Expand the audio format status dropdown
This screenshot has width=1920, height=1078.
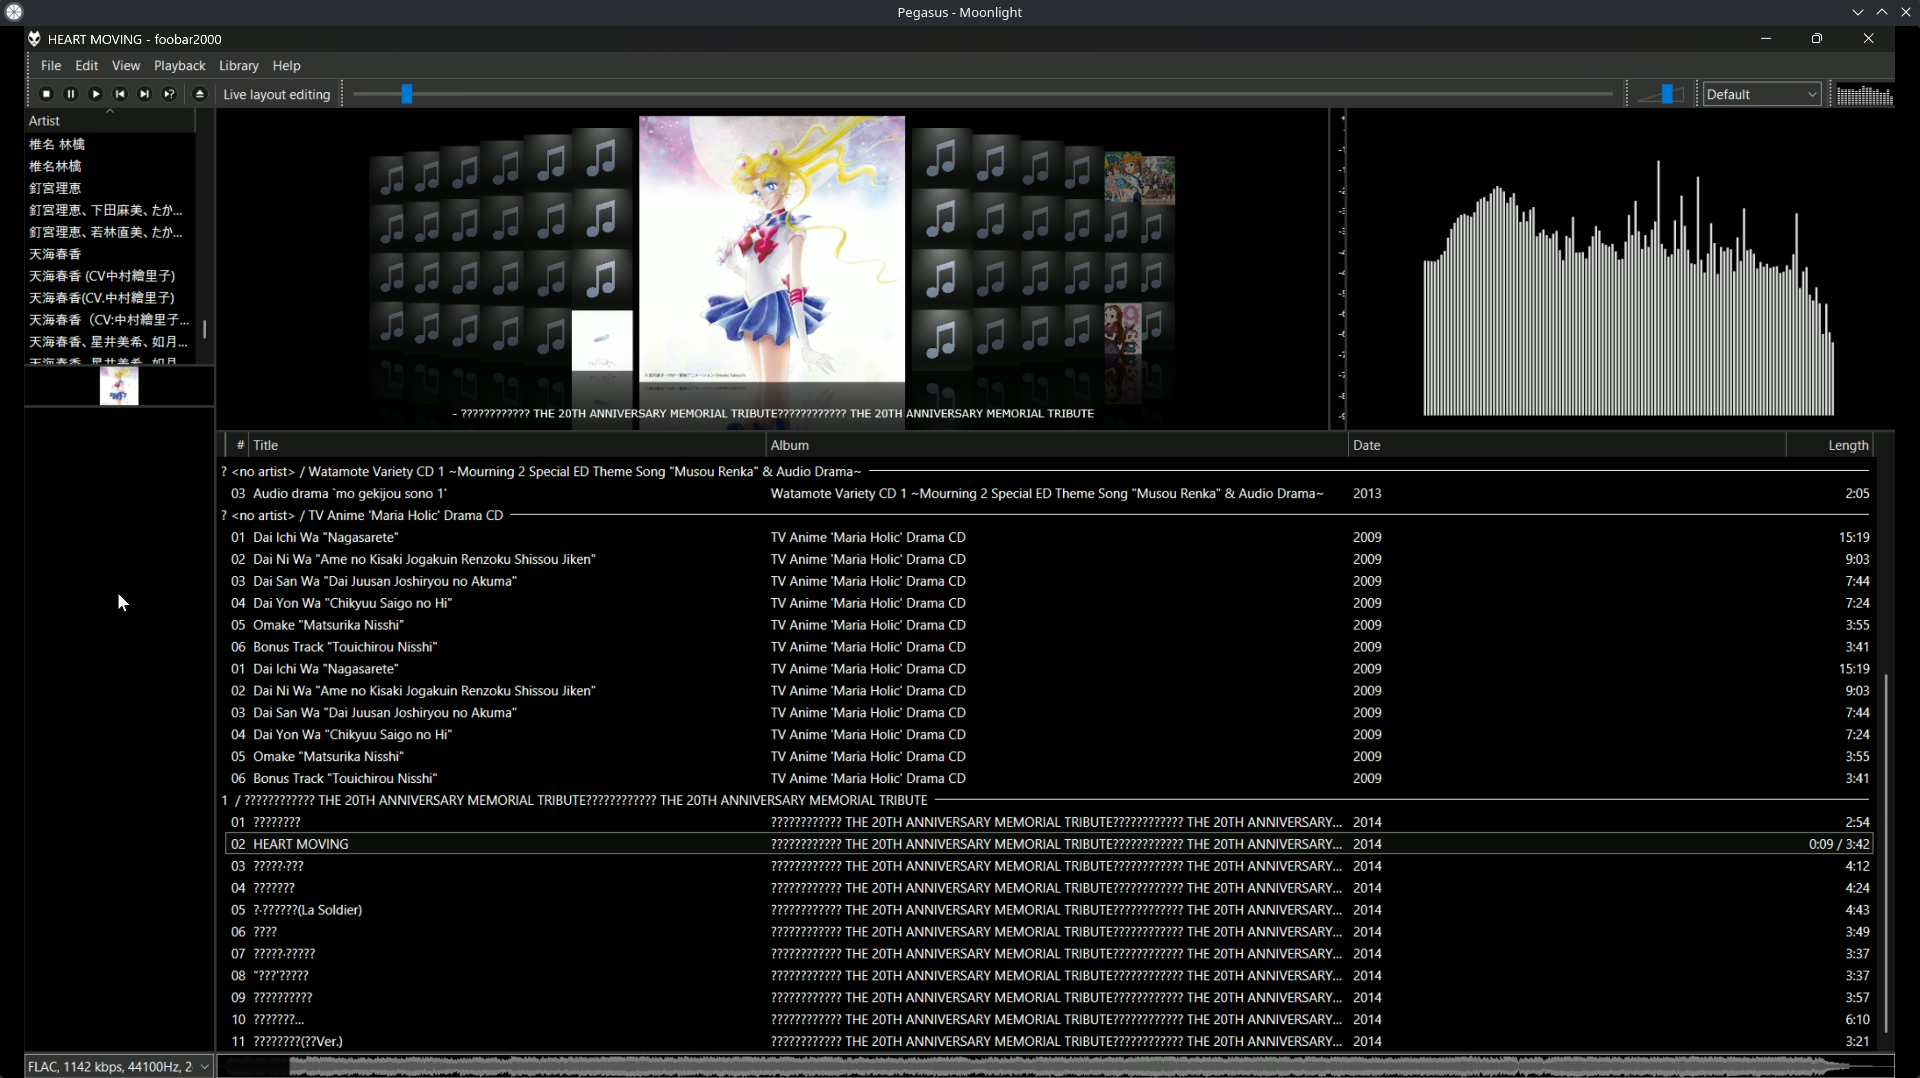204,1066
